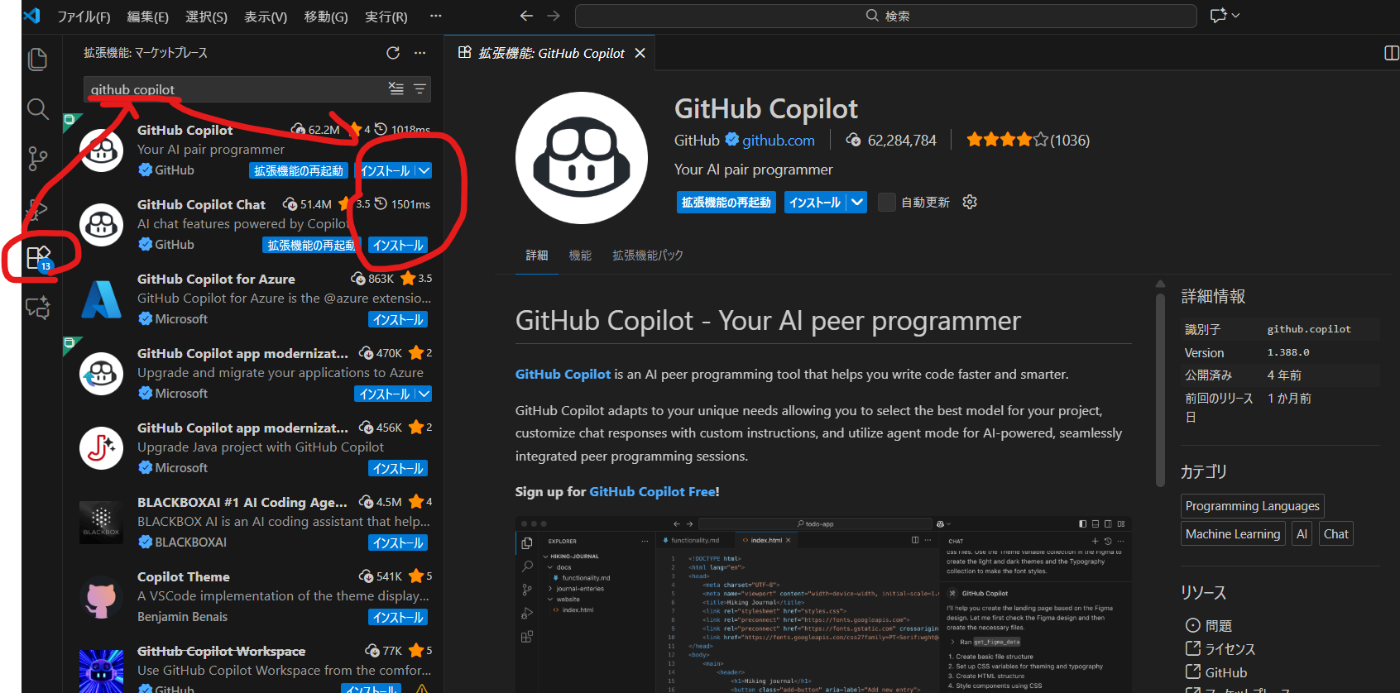Click the extension detail vertical scrollbar
This screenshot has height=693, width=1400.
(x=1160, y=390)
